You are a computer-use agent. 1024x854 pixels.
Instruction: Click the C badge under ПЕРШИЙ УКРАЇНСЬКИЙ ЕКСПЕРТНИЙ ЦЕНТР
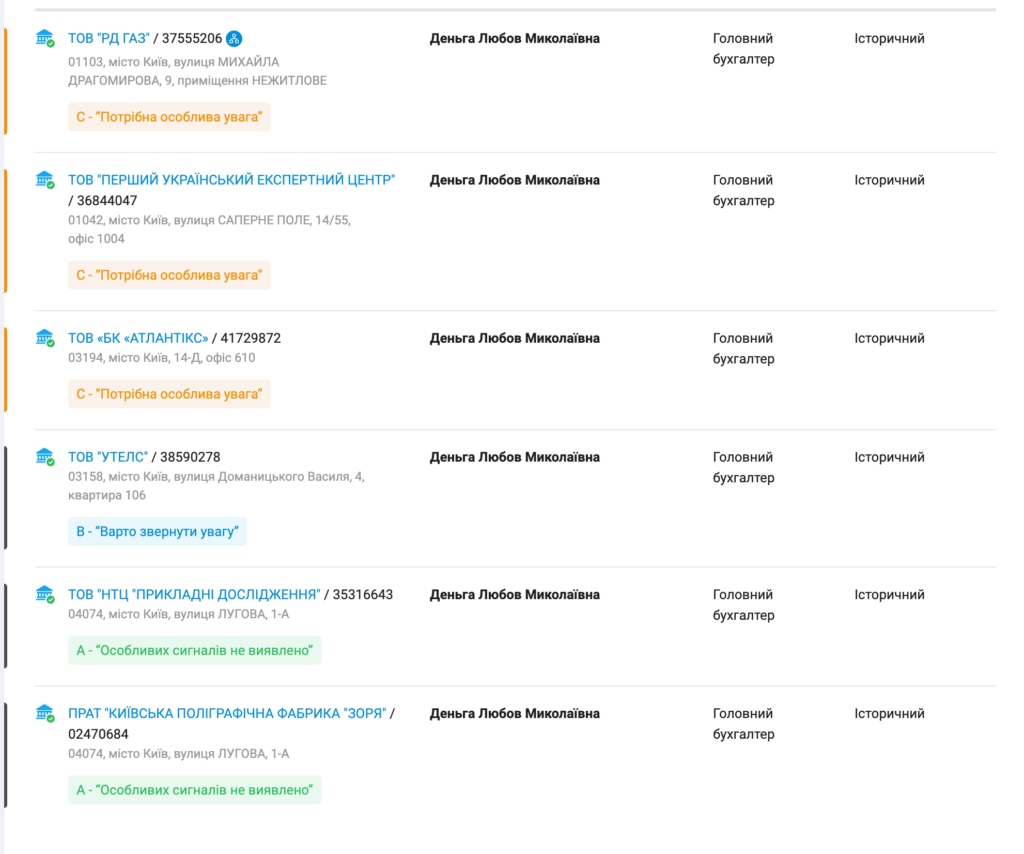169,276
